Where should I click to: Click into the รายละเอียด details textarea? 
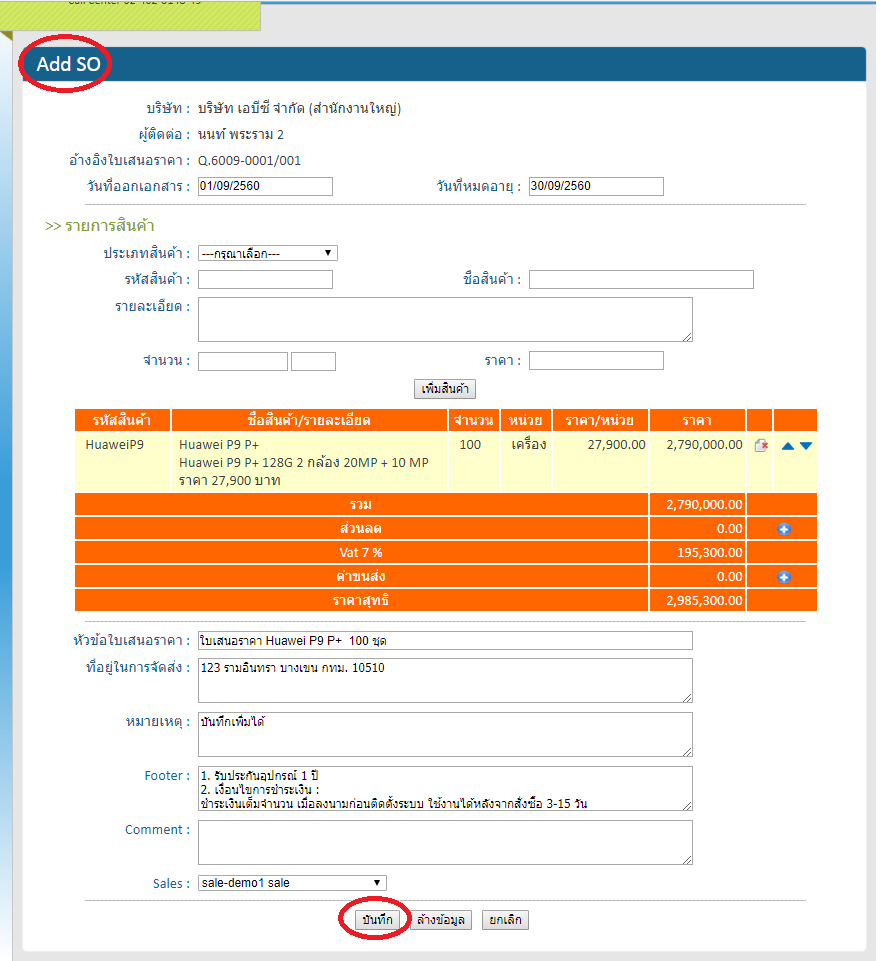pyautogui.click(x=445, y=319)
